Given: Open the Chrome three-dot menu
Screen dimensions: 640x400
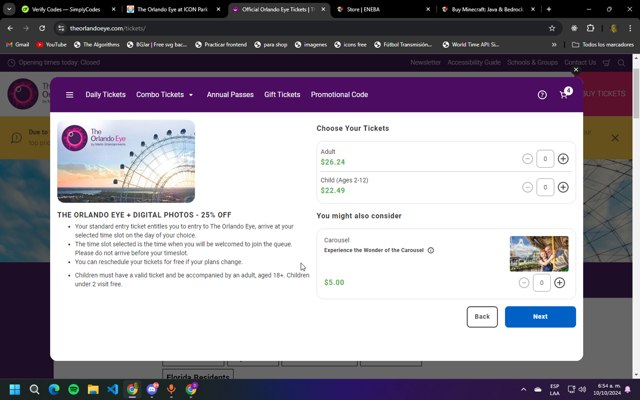Looking at the screenshot, I should 630,28.
